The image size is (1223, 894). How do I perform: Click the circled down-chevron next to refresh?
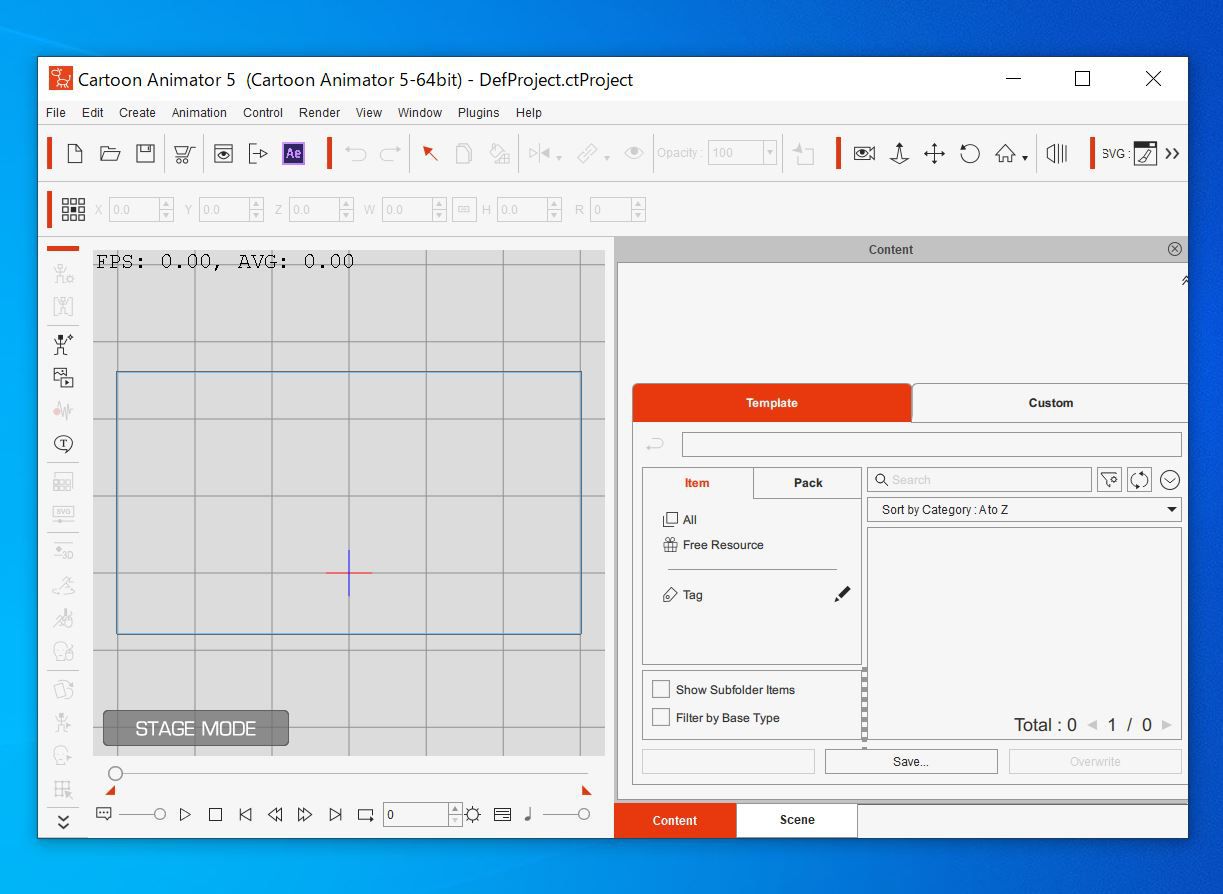(x=1170, y=480)
